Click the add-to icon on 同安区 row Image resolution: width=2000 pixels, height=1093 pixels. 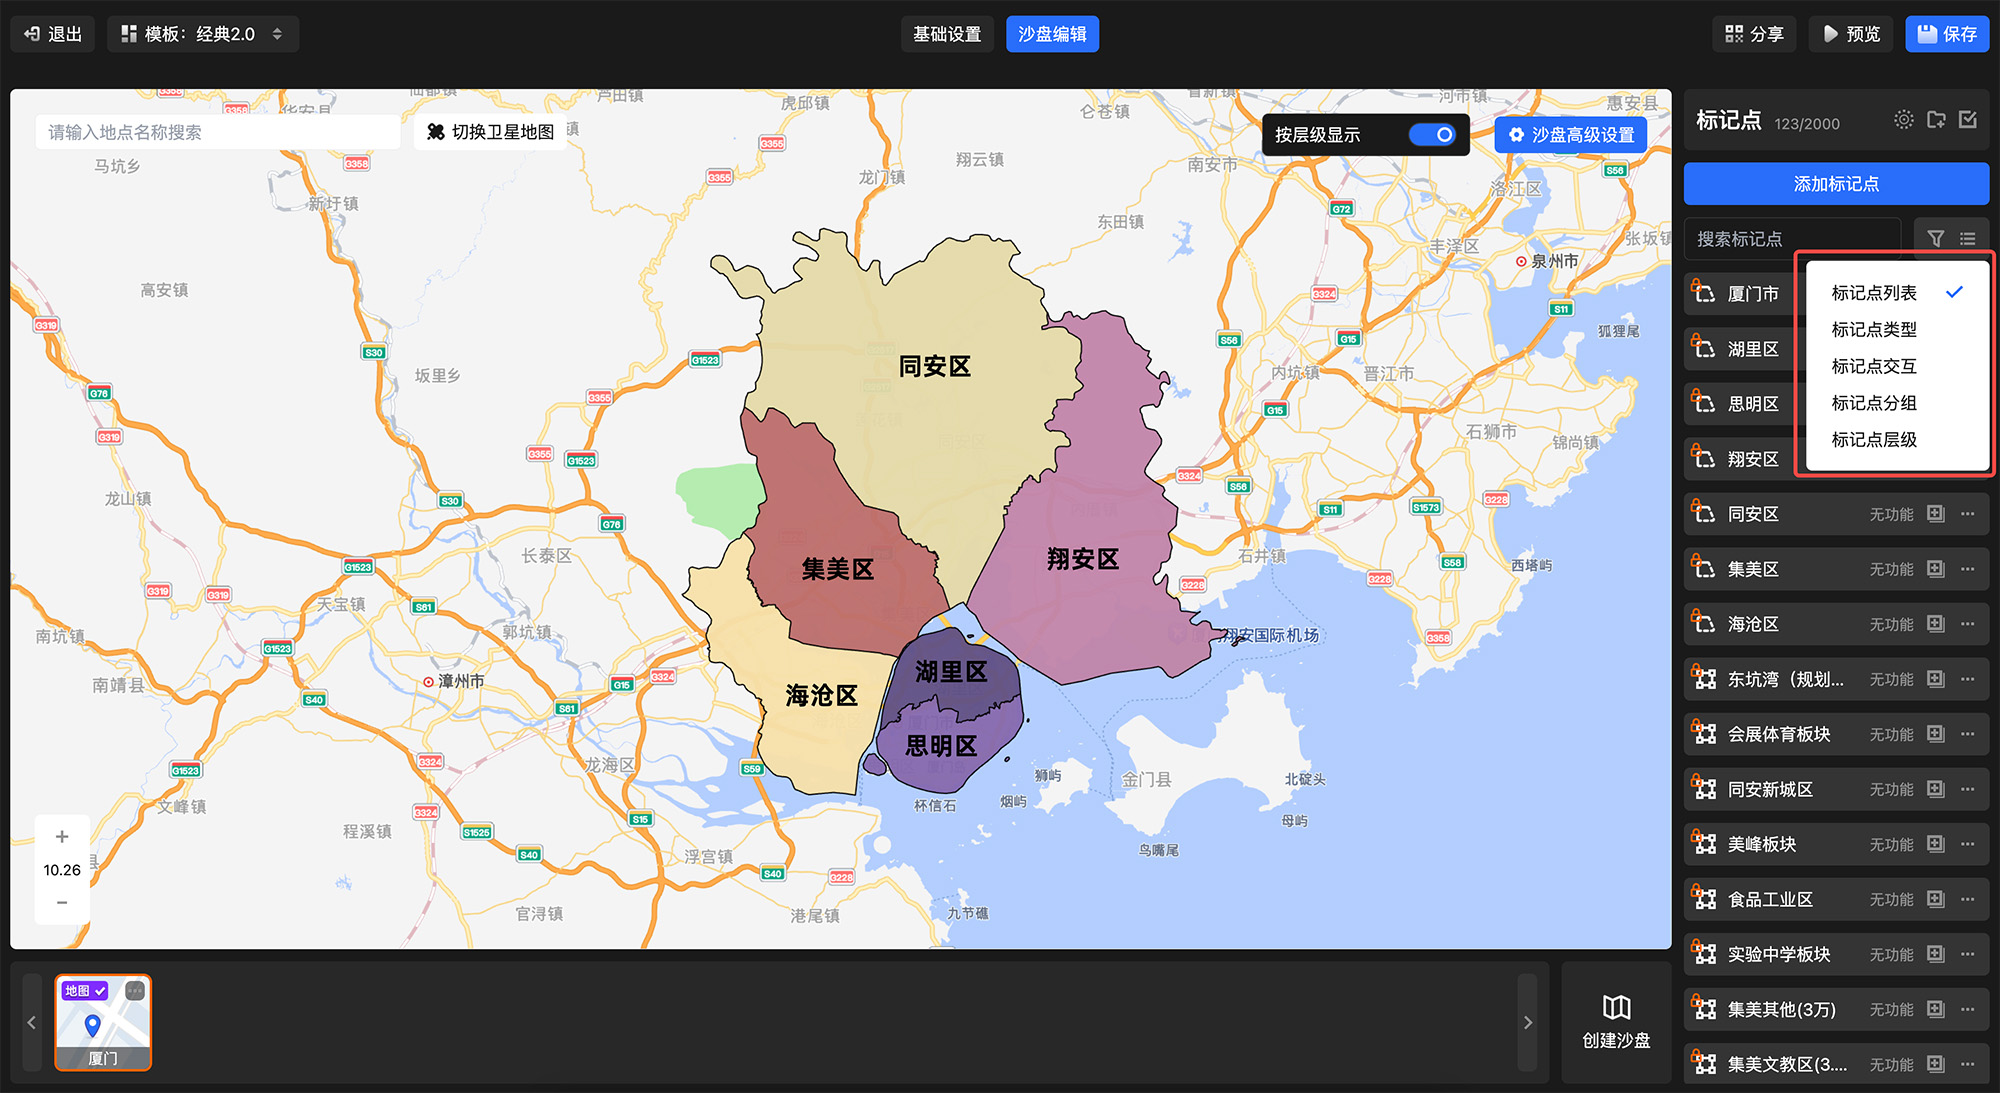point(1936,514)
